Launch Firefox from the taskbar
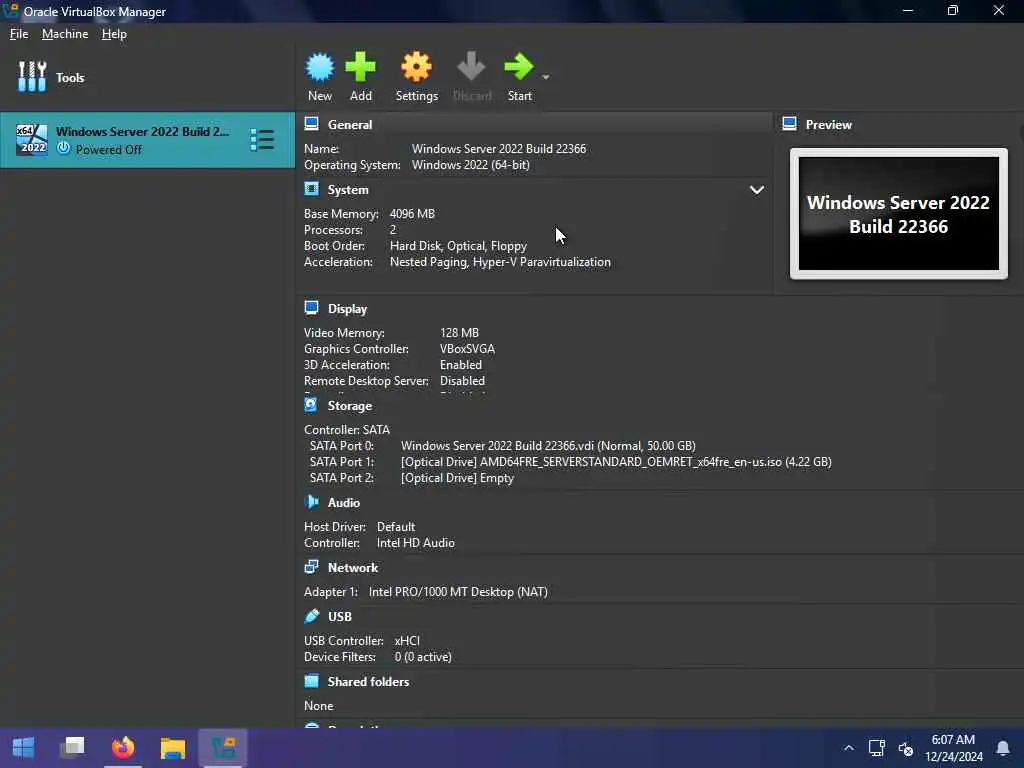This screenshot has height=768, width=1024. pyautogui.click(x=123, y=748)
